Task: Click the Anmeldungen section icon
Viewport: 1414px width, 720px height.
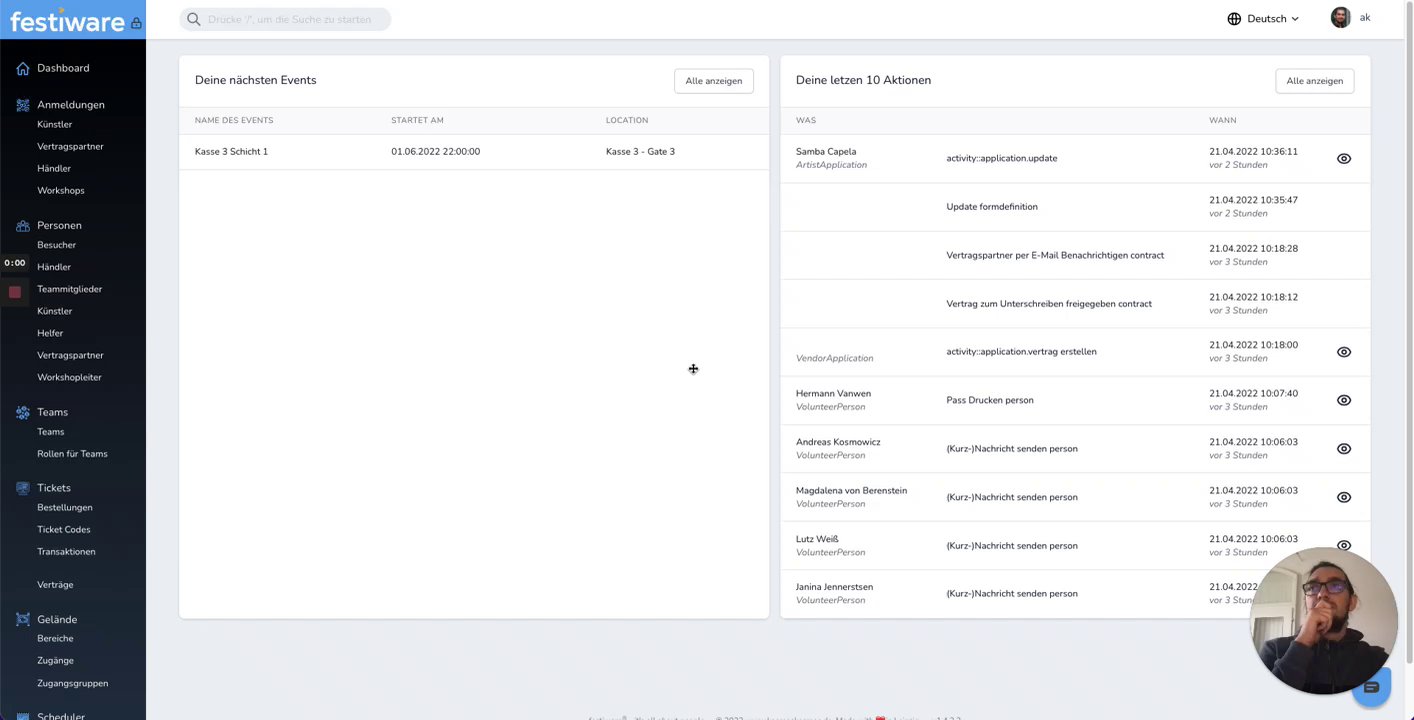Action: 23,105
